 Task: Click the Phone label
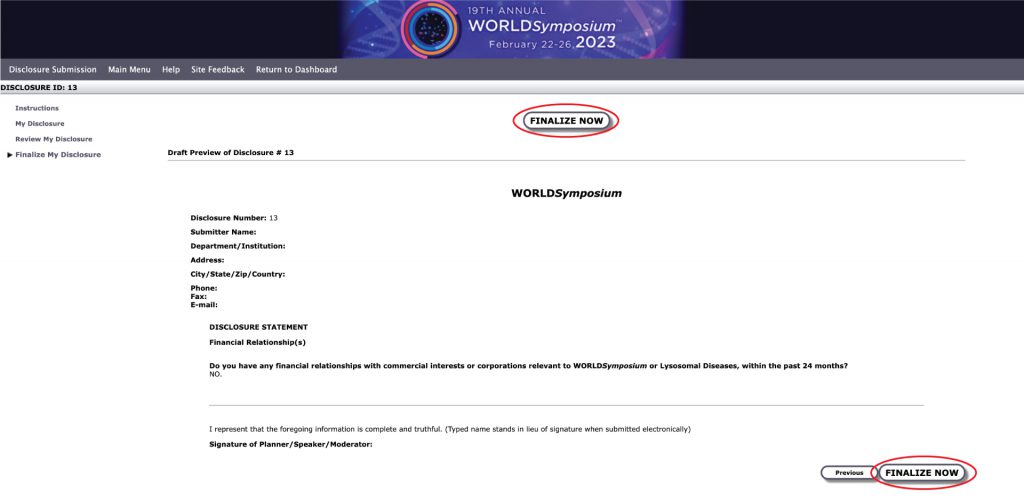click(204, 288)
